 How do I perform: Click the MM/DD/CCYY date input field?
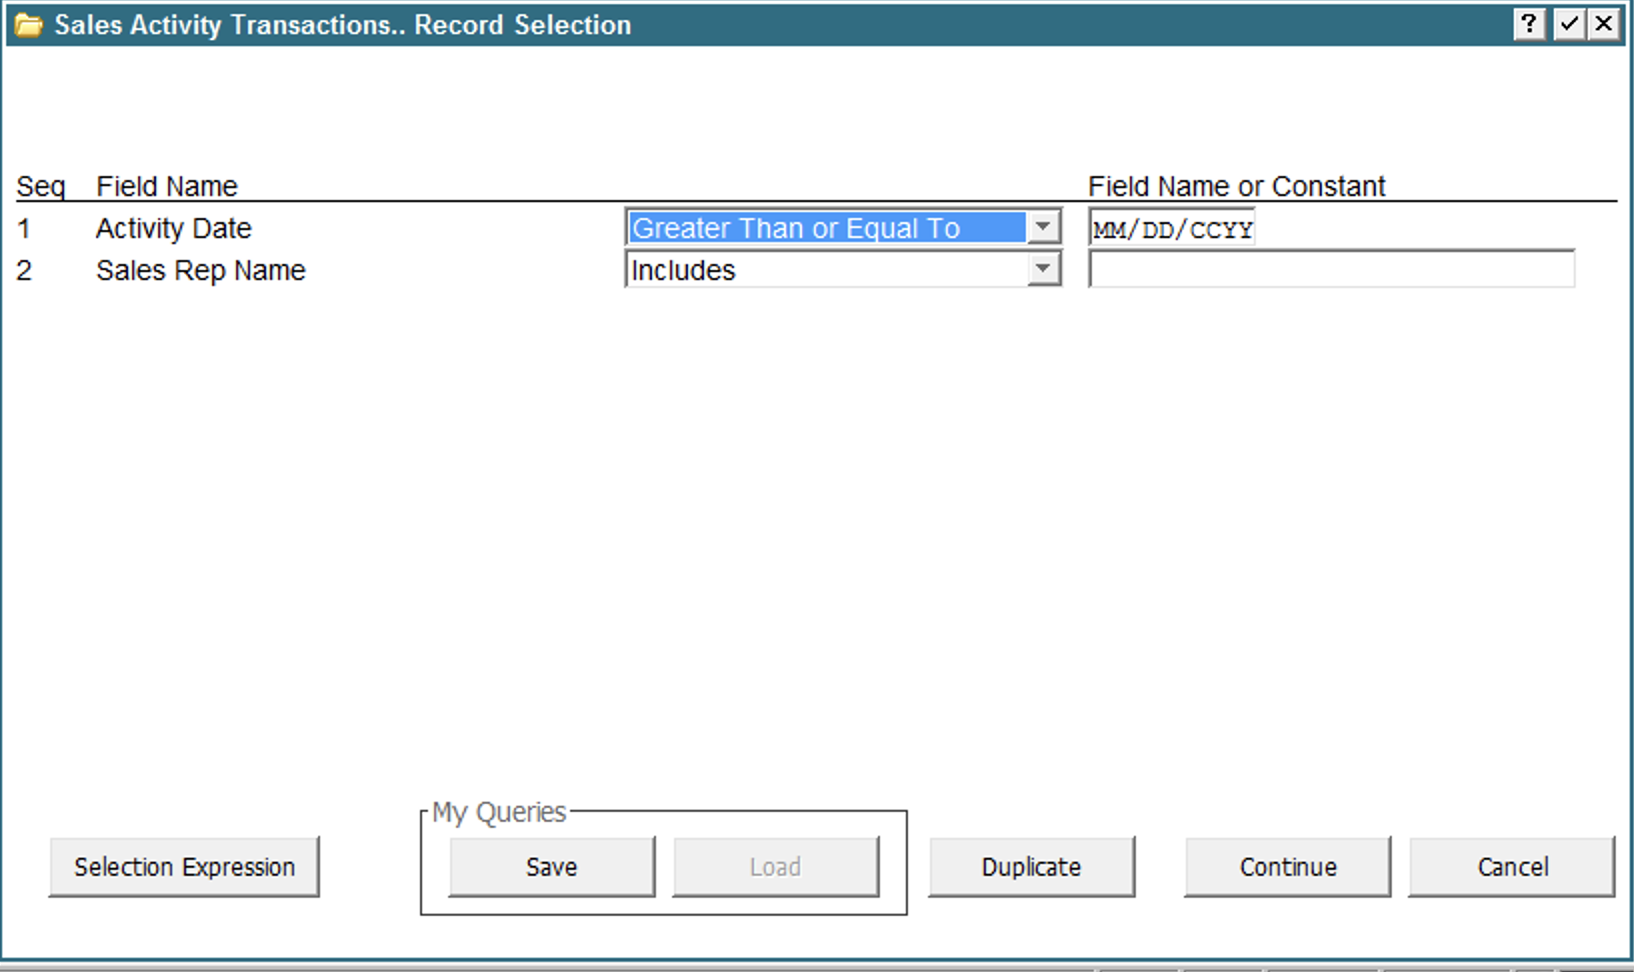click(x=1171, y=229)
